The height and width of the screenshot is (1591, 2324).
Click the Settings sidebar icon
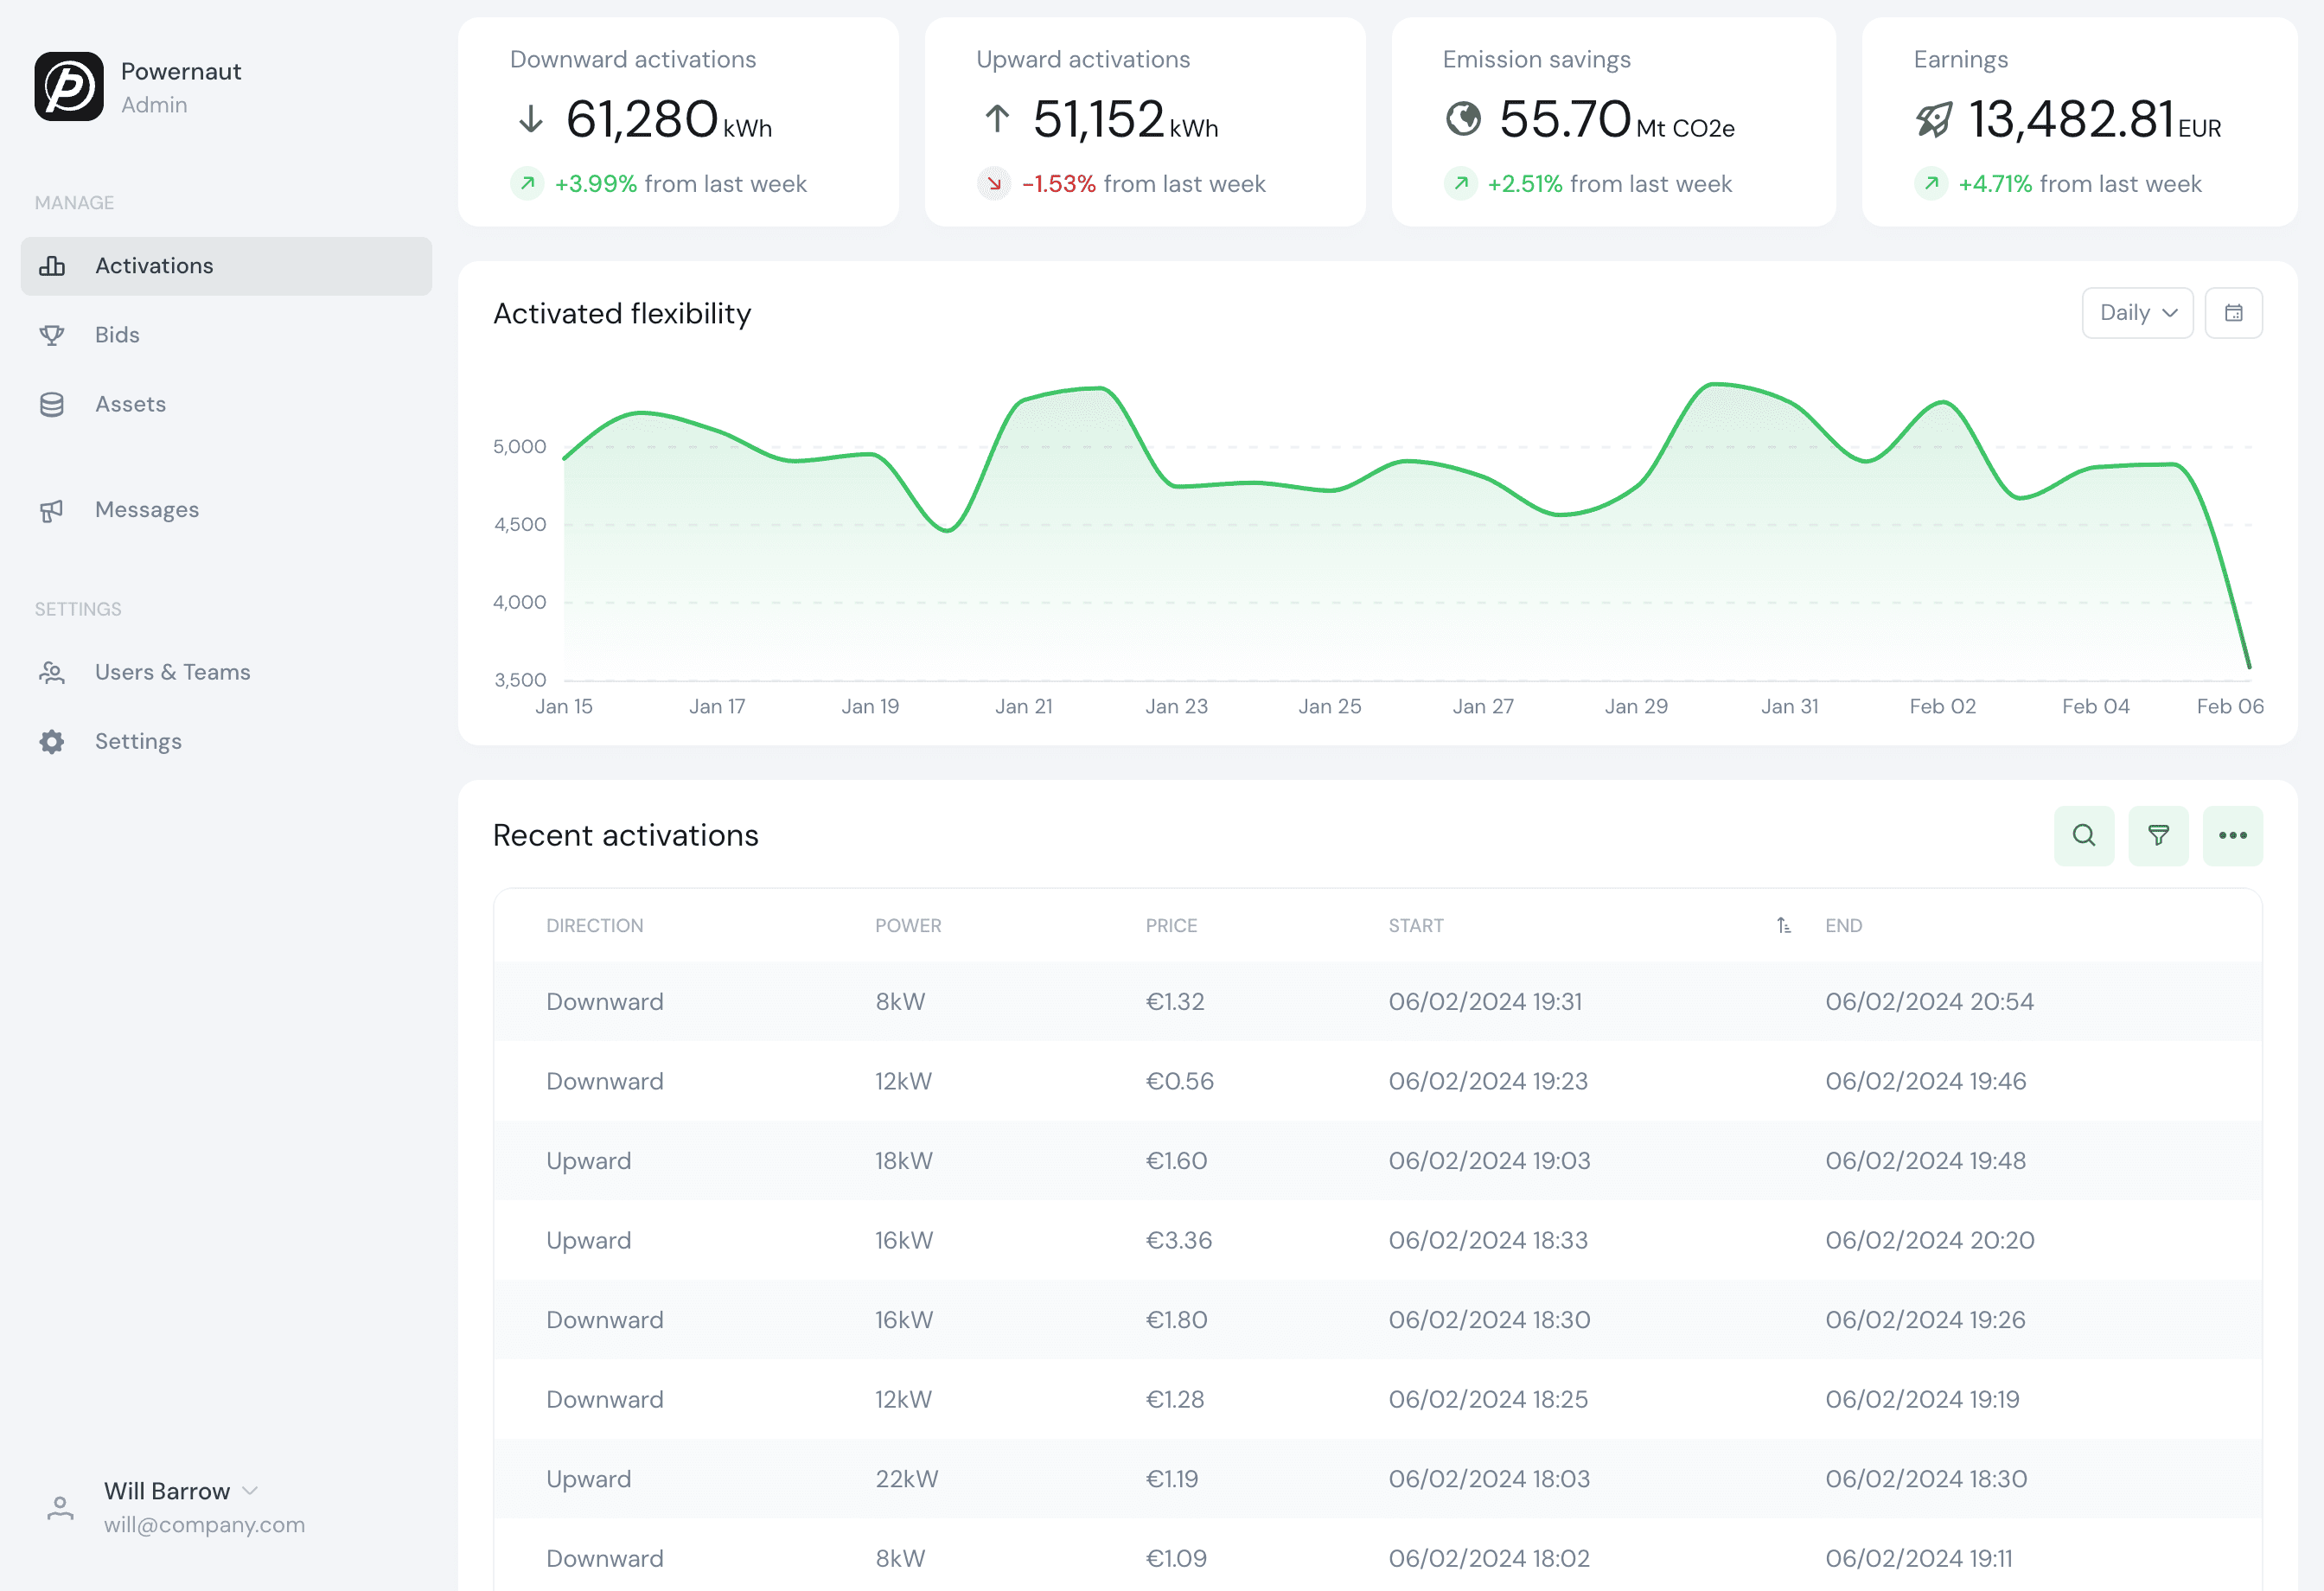coord(53,740)
